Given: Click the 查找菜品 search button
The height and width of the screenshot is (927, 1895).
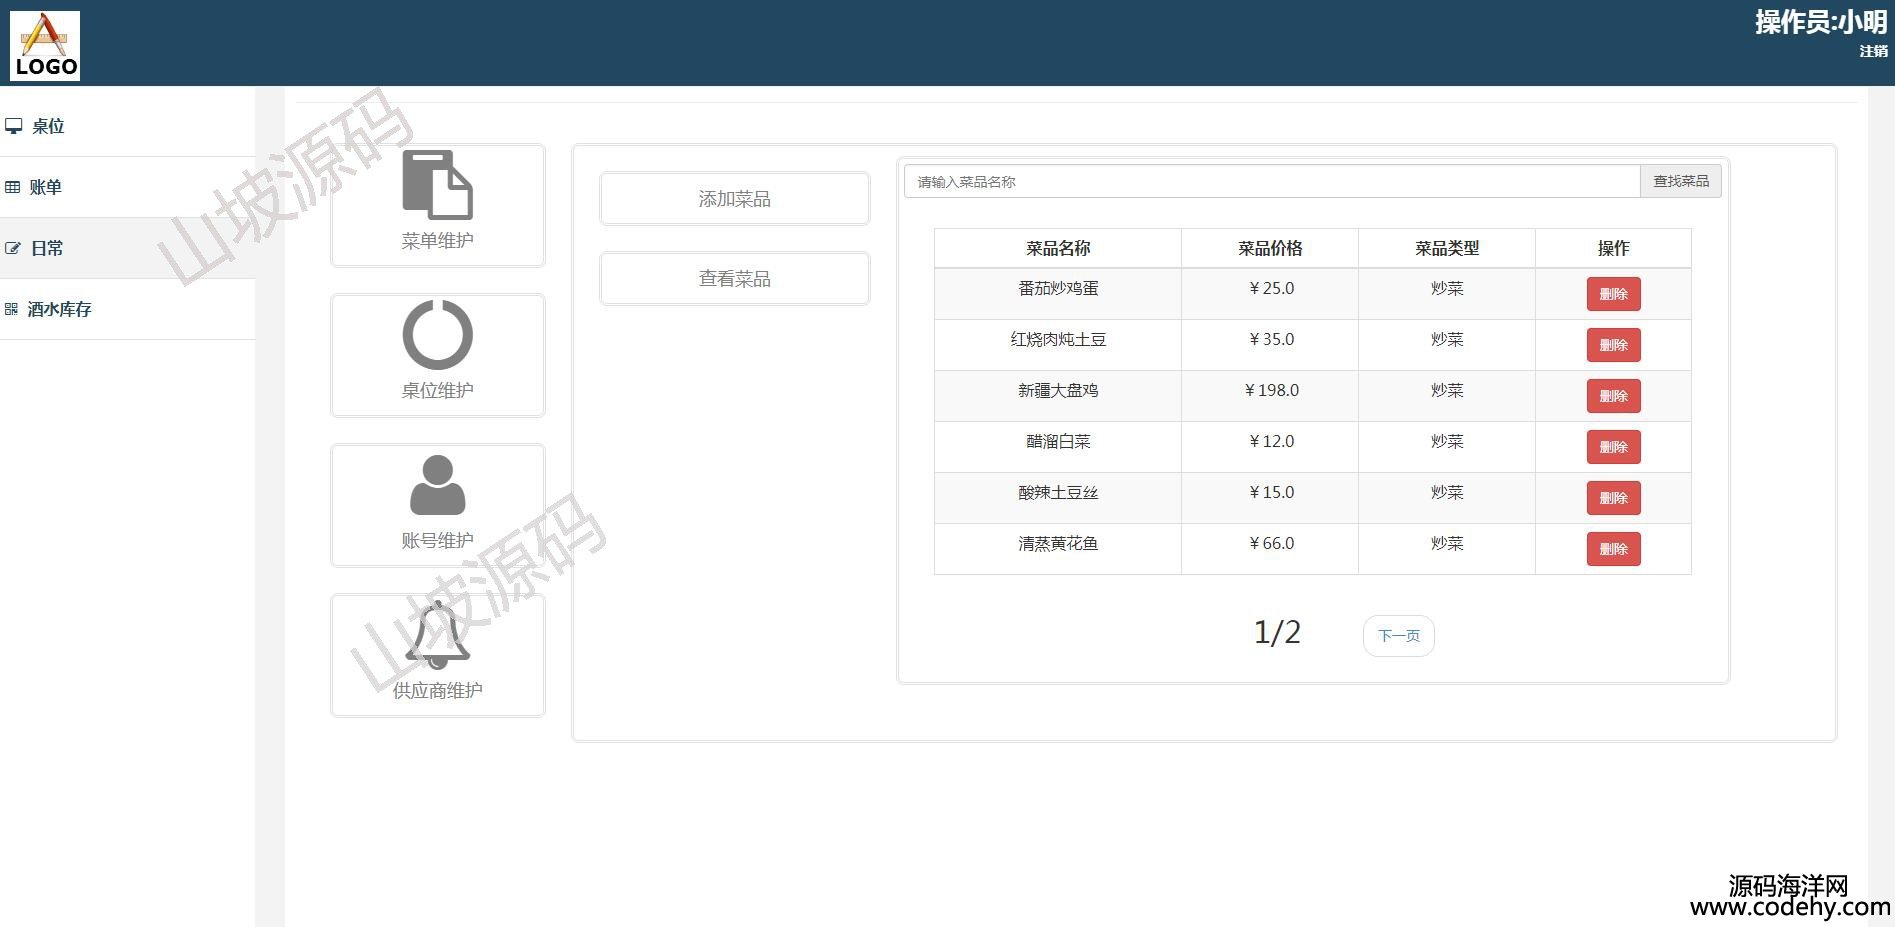Looking at the screenshot, I should [1680, 181].
